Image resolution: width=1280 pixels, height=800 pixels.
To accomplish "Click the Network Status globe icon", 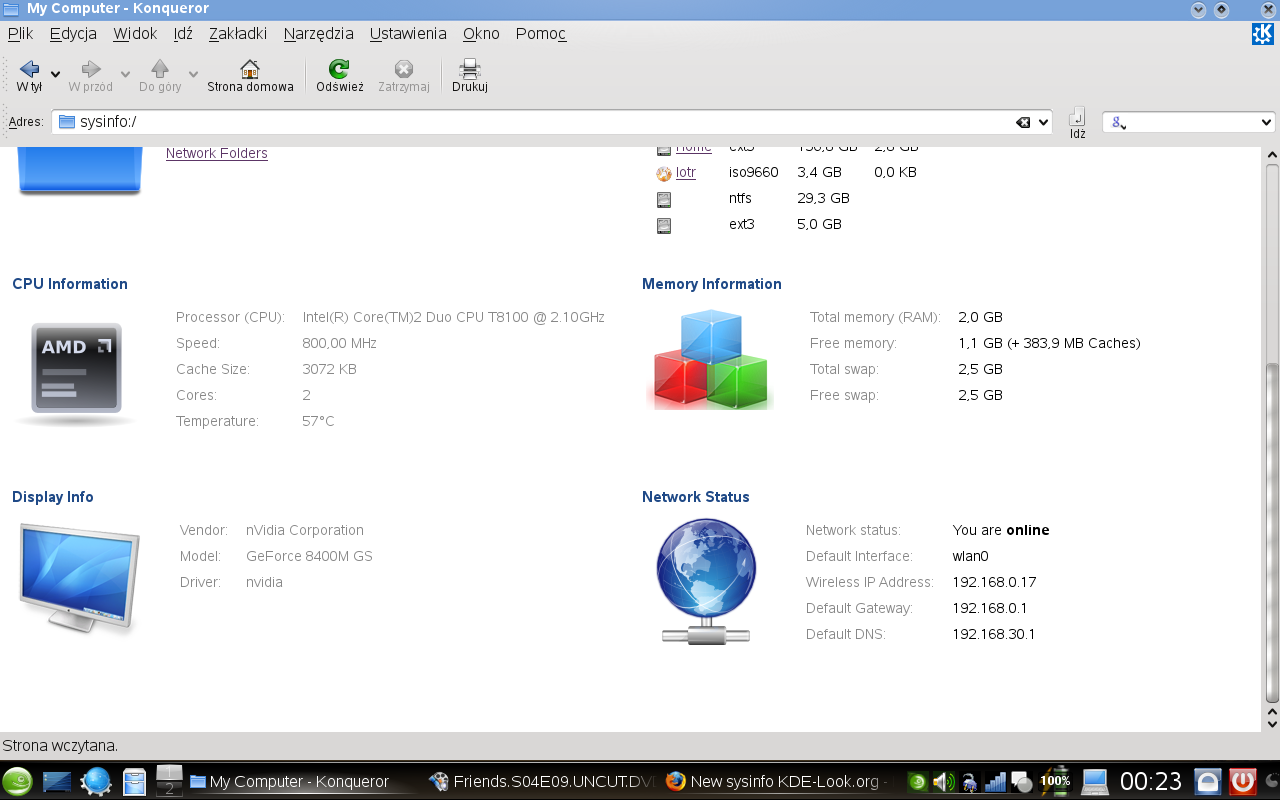I will [706, 580].
